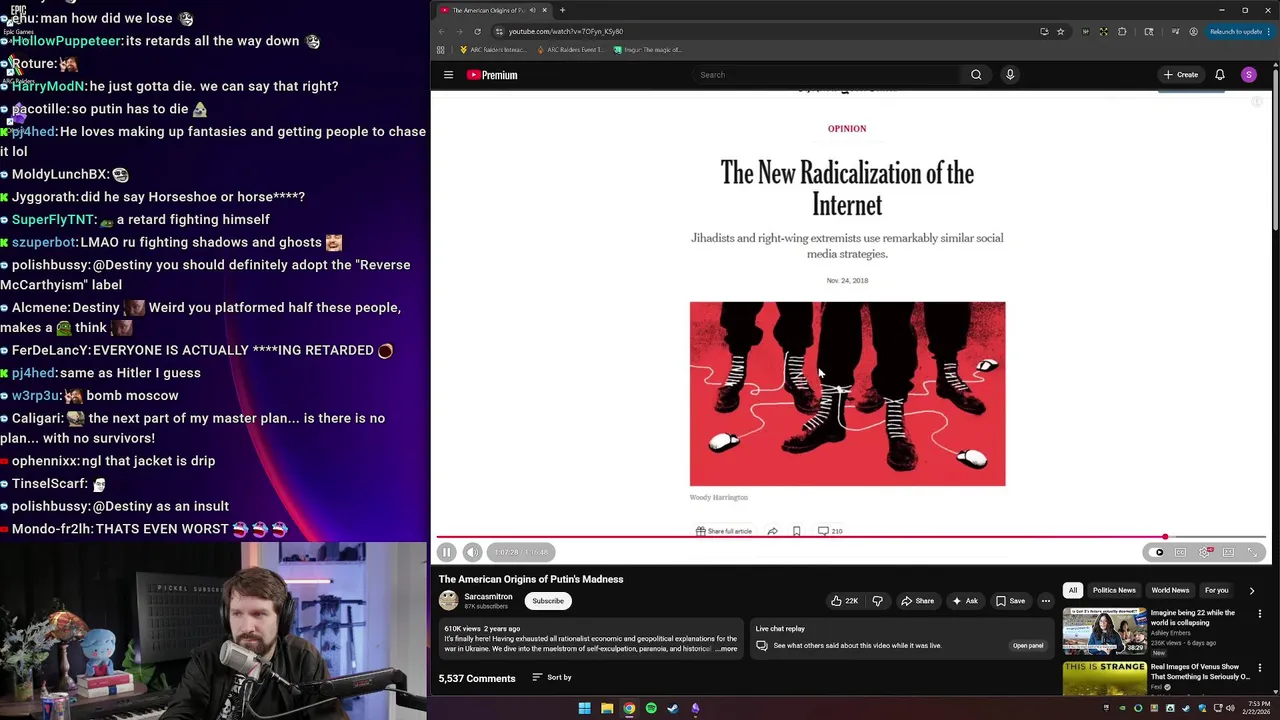The image size is (1280, 720).
Task: Open the Create menu
Action: [x=1180, y=75]
